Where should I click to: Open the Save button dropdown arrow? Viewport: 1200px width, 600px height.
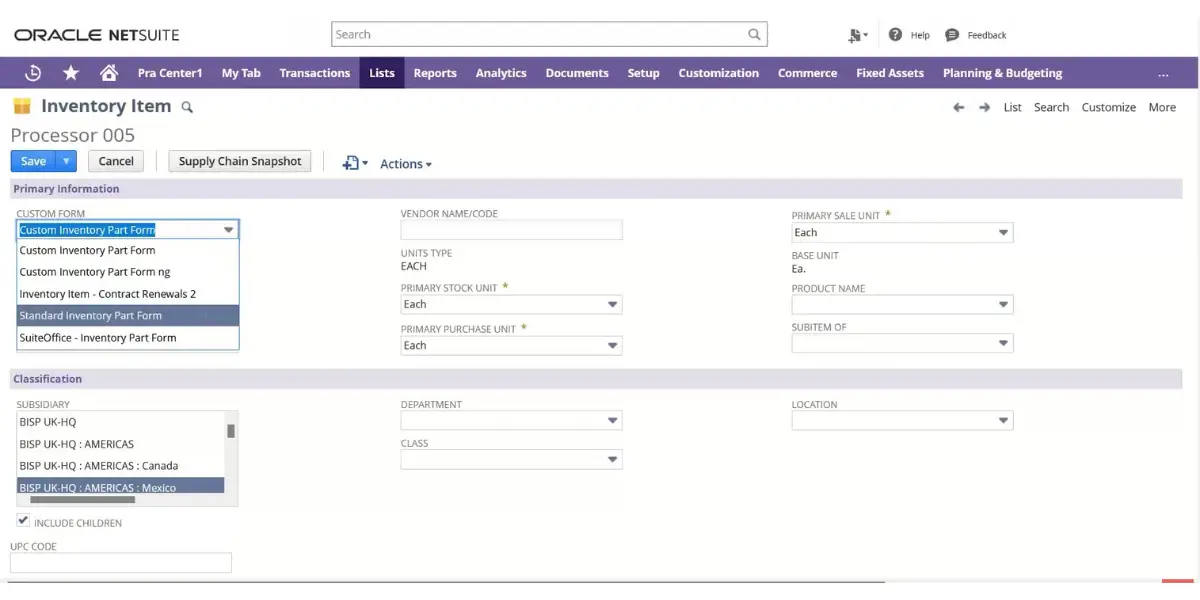coord(66,161)
